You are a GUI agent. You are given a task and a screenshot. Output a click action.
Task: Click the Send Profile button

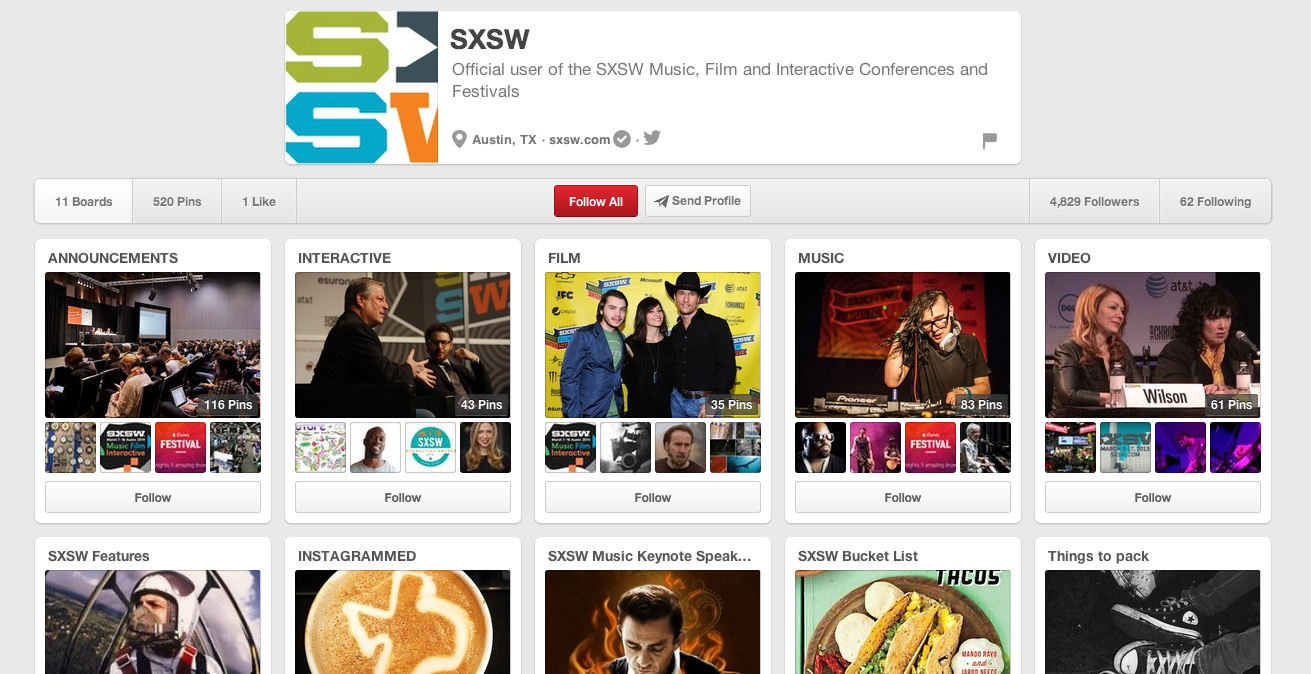pos(698,201)
